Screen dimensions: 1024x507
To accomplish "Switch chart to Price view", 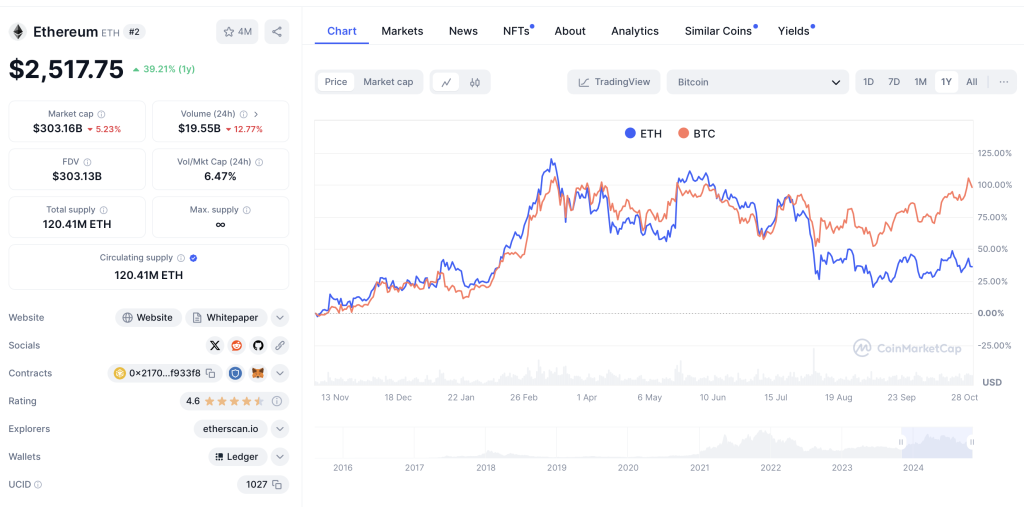I will coord(336,82).
